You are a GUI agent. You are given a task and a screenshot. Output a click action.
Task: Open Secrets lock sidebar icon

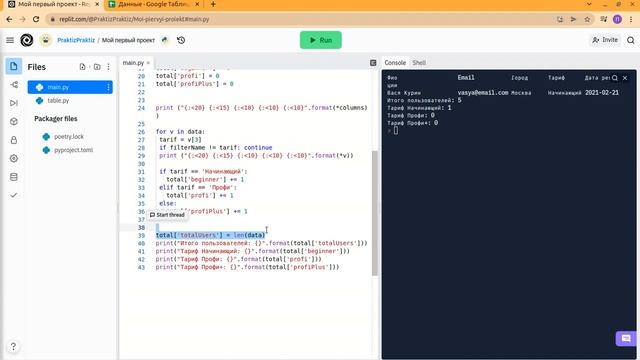pos(14,140)
